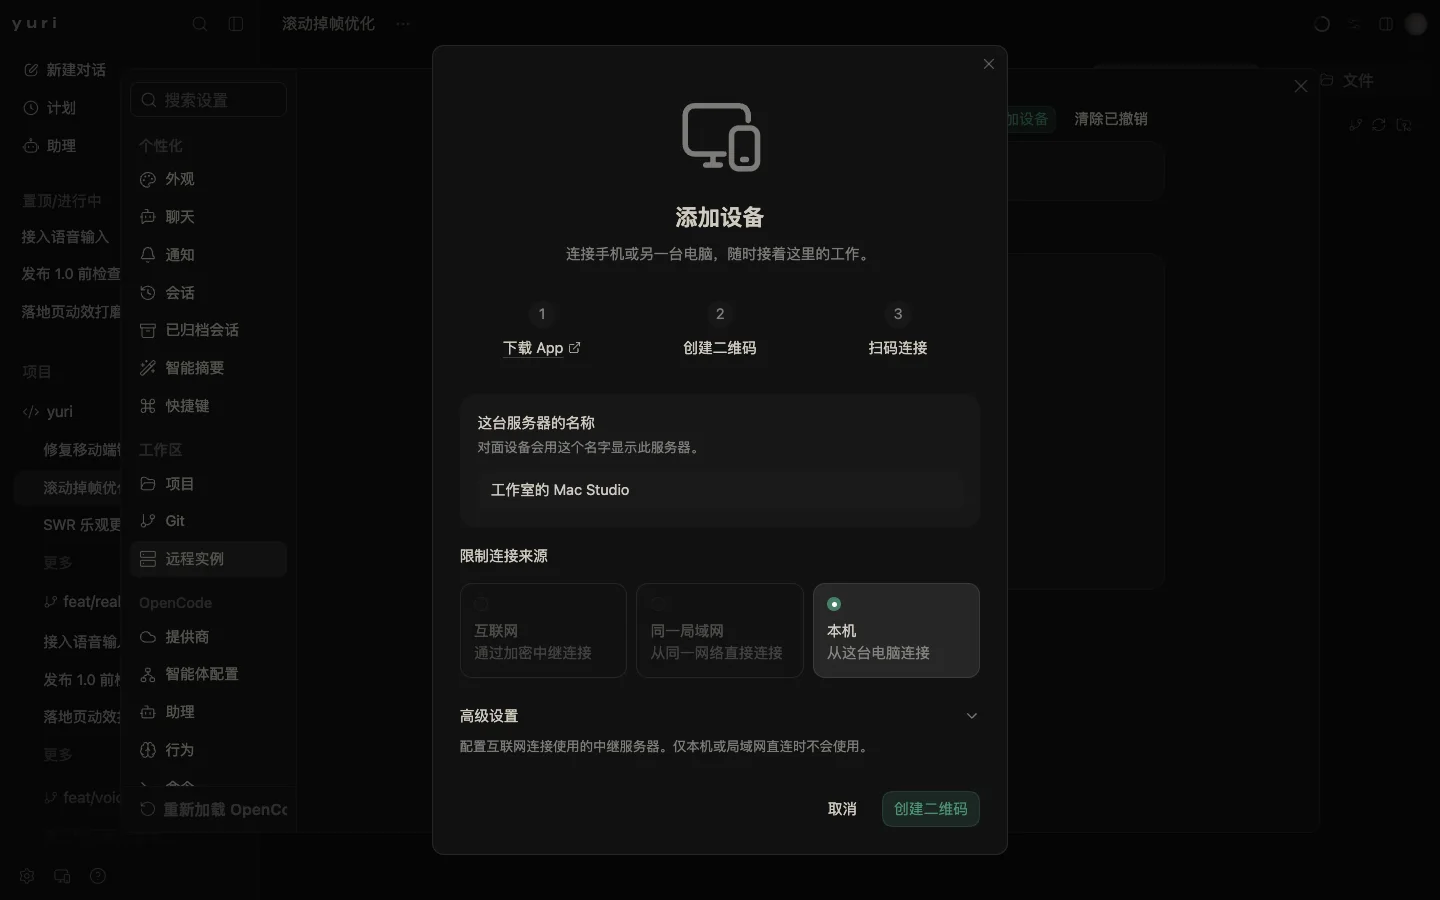1440x900 pixels.
Task: Open 聊天 chat settings
Action: [x=208, y=217]
